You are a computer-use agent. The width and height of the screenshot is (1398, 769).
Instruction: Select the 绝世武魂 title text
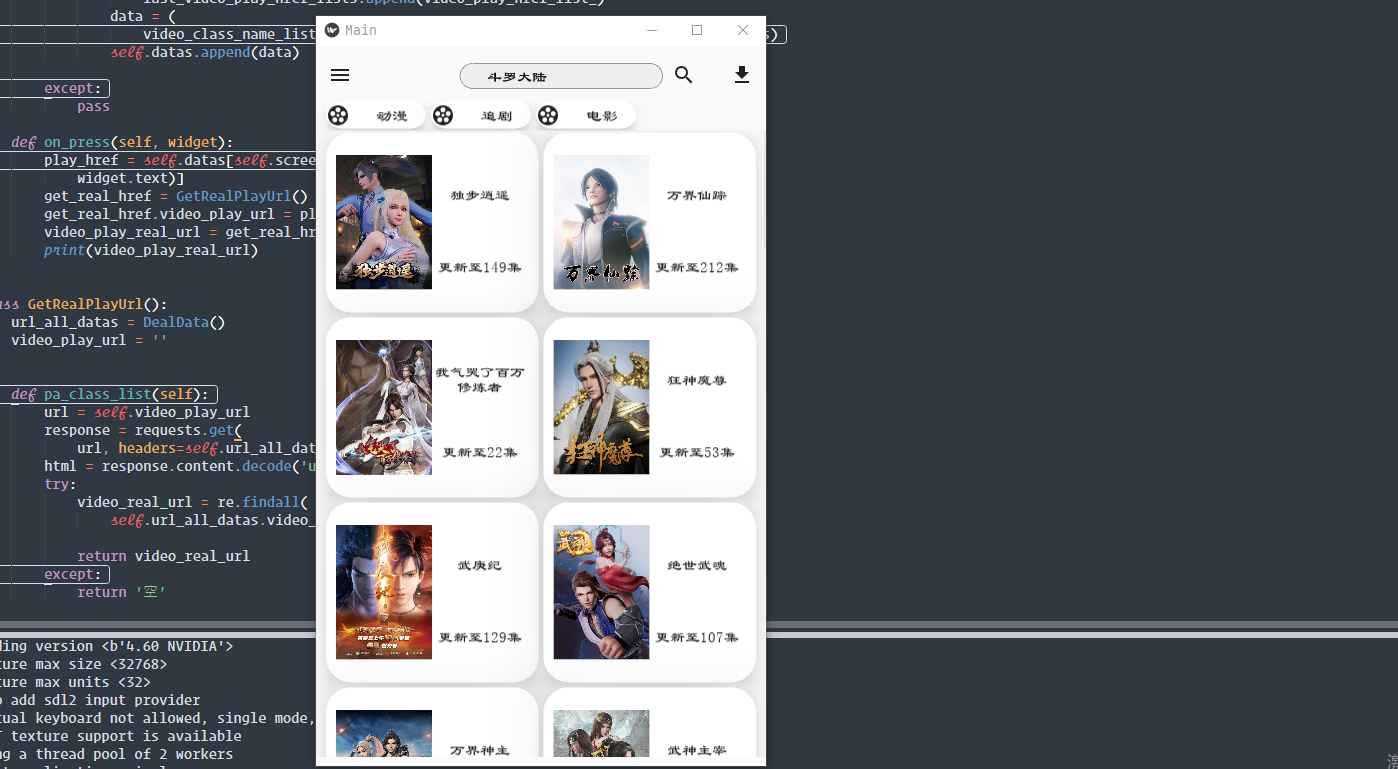697,566
